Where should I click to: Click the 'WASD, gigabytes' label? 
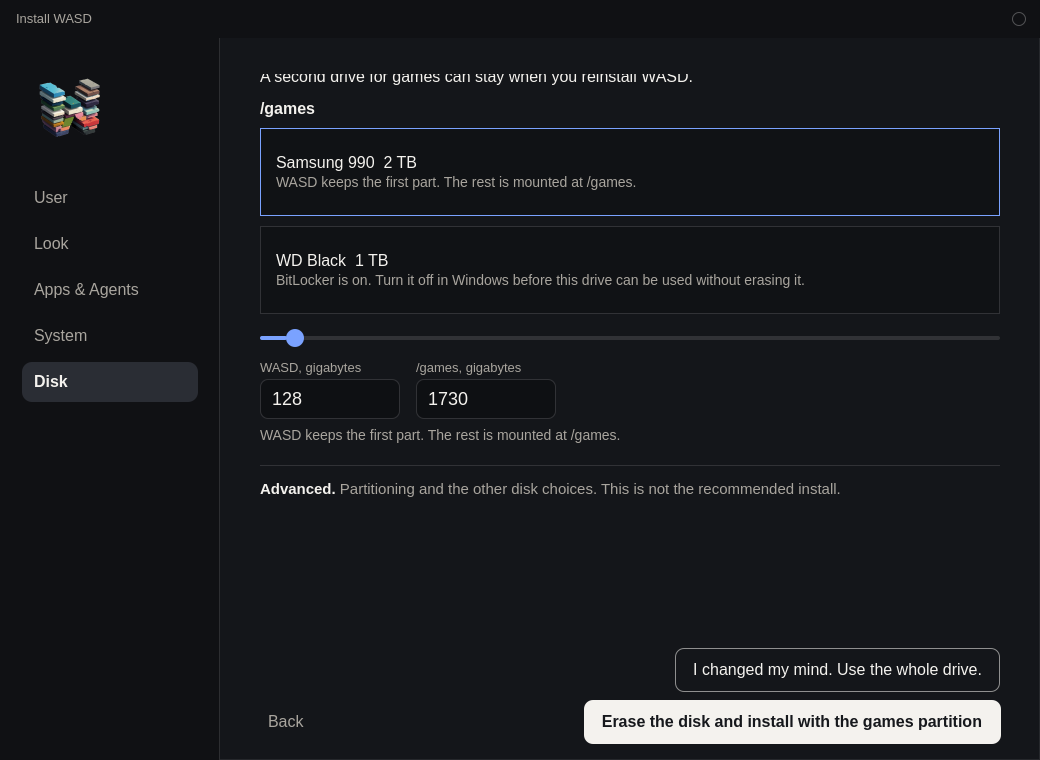[x=310, y=367]
